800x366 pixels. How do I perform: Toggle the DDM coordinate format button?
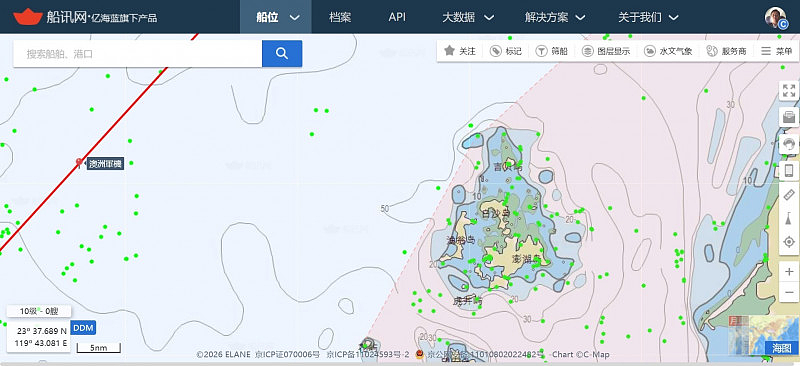pyautogui.click(x=83, y=328)
